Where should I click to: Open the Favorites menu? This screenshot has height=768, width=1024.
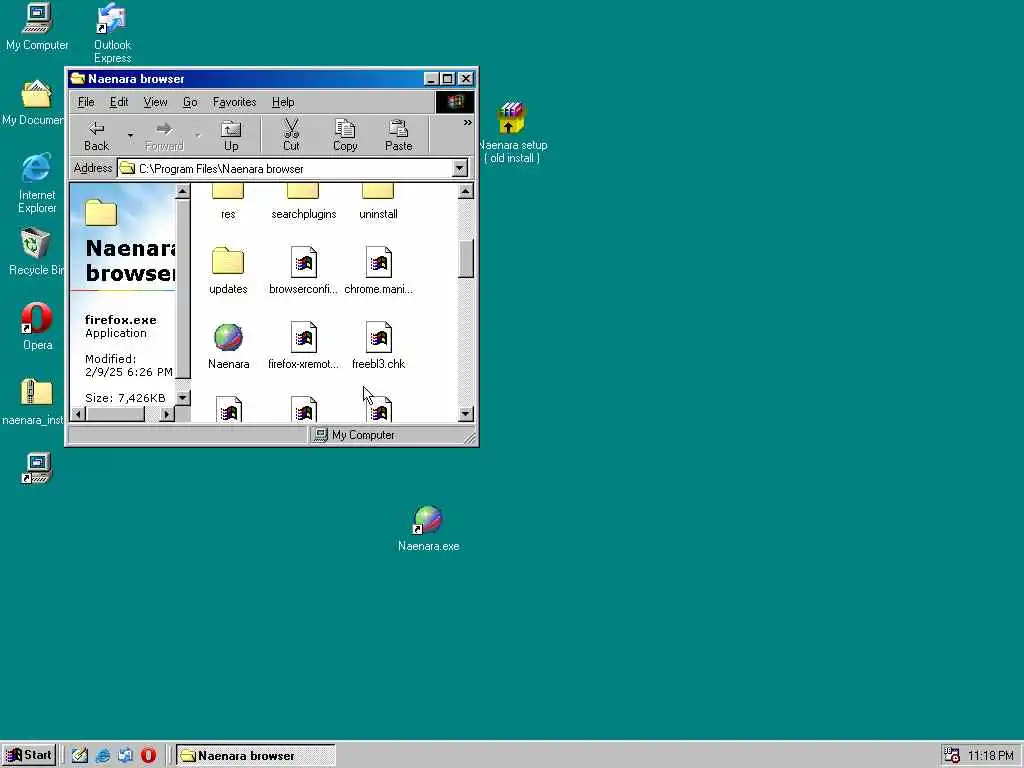tap(234, 102)
